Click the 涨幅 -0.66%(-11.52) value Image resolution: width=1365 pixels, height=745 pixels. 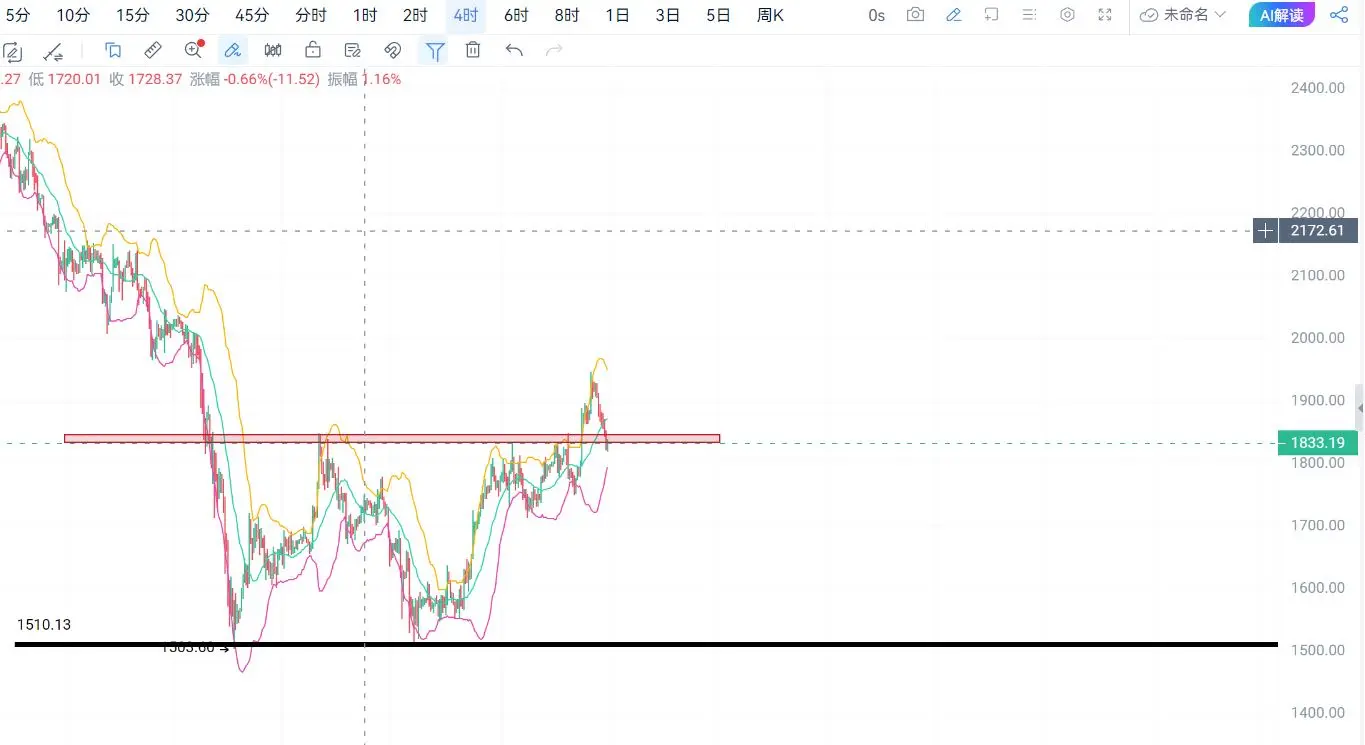pos(254,79)
